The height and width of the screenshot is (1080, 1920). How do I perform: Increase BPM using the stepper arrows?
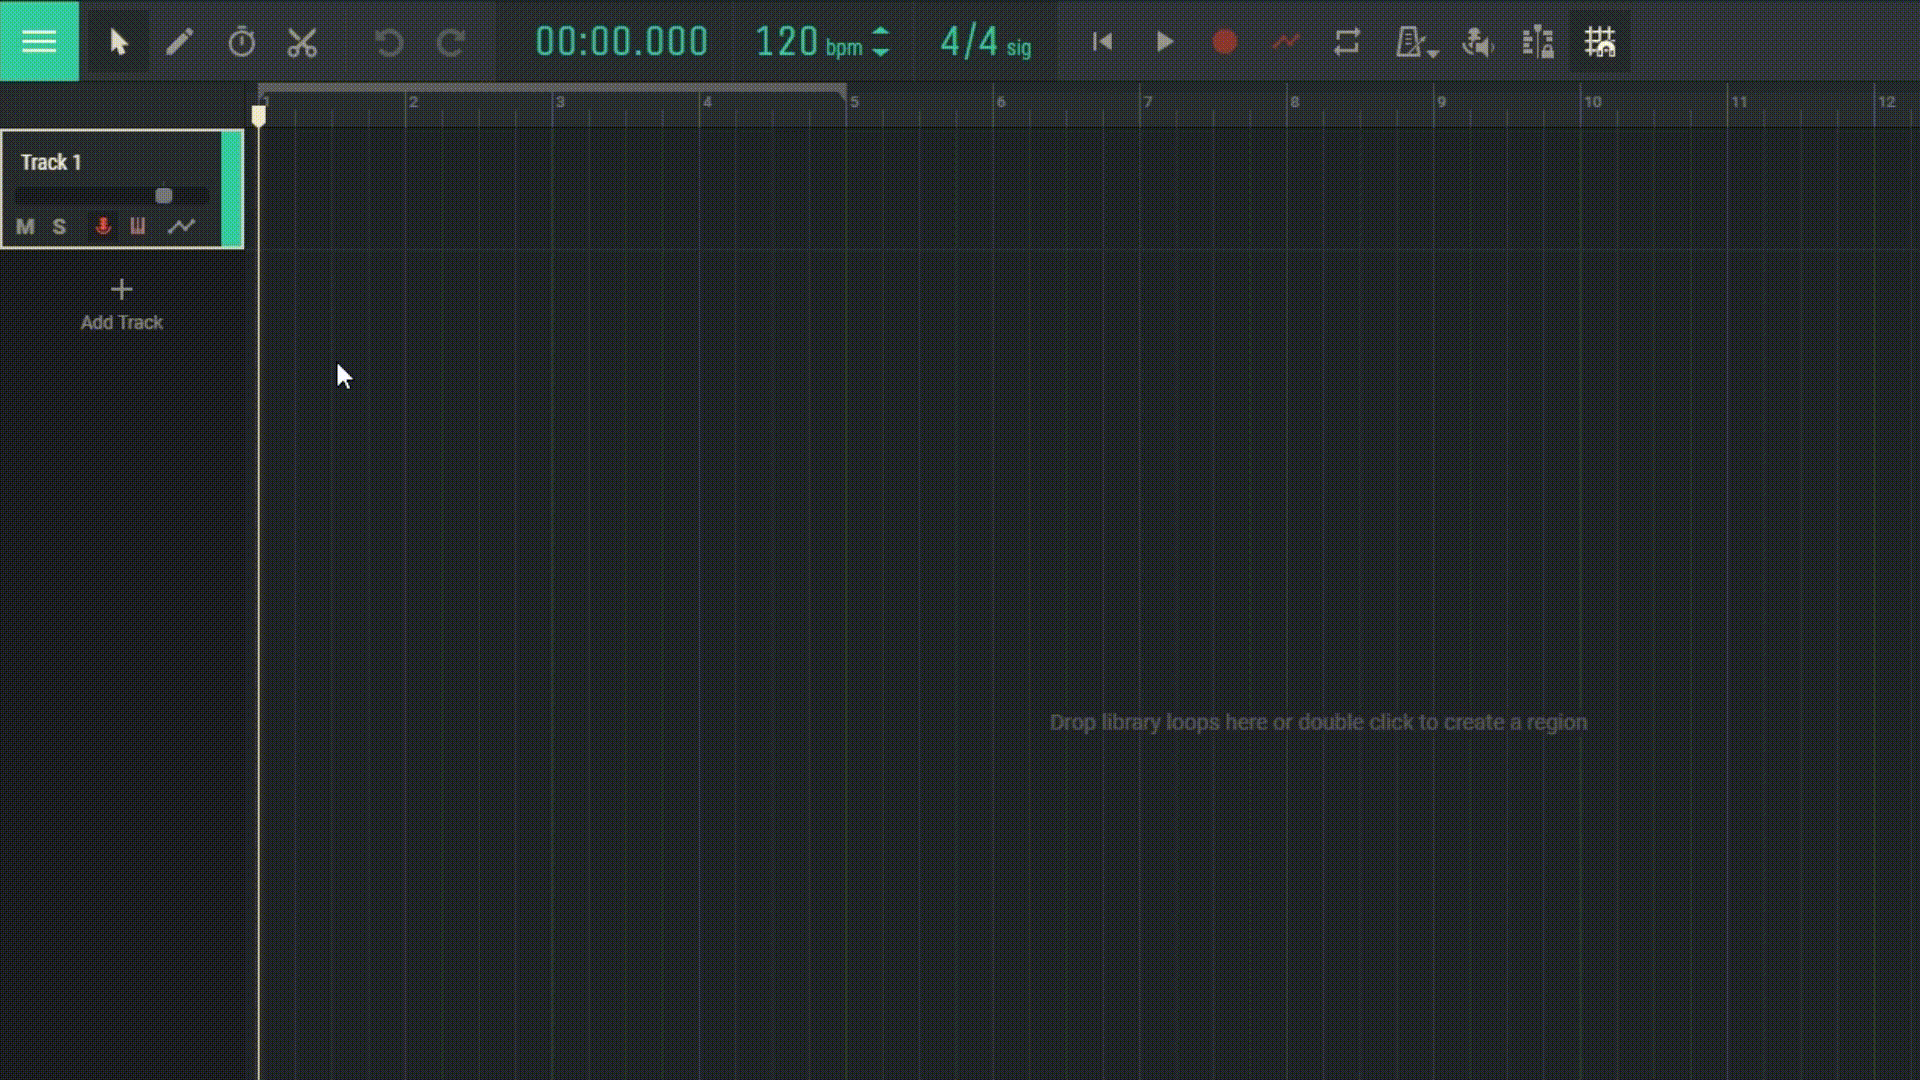(x=880, y=33)
